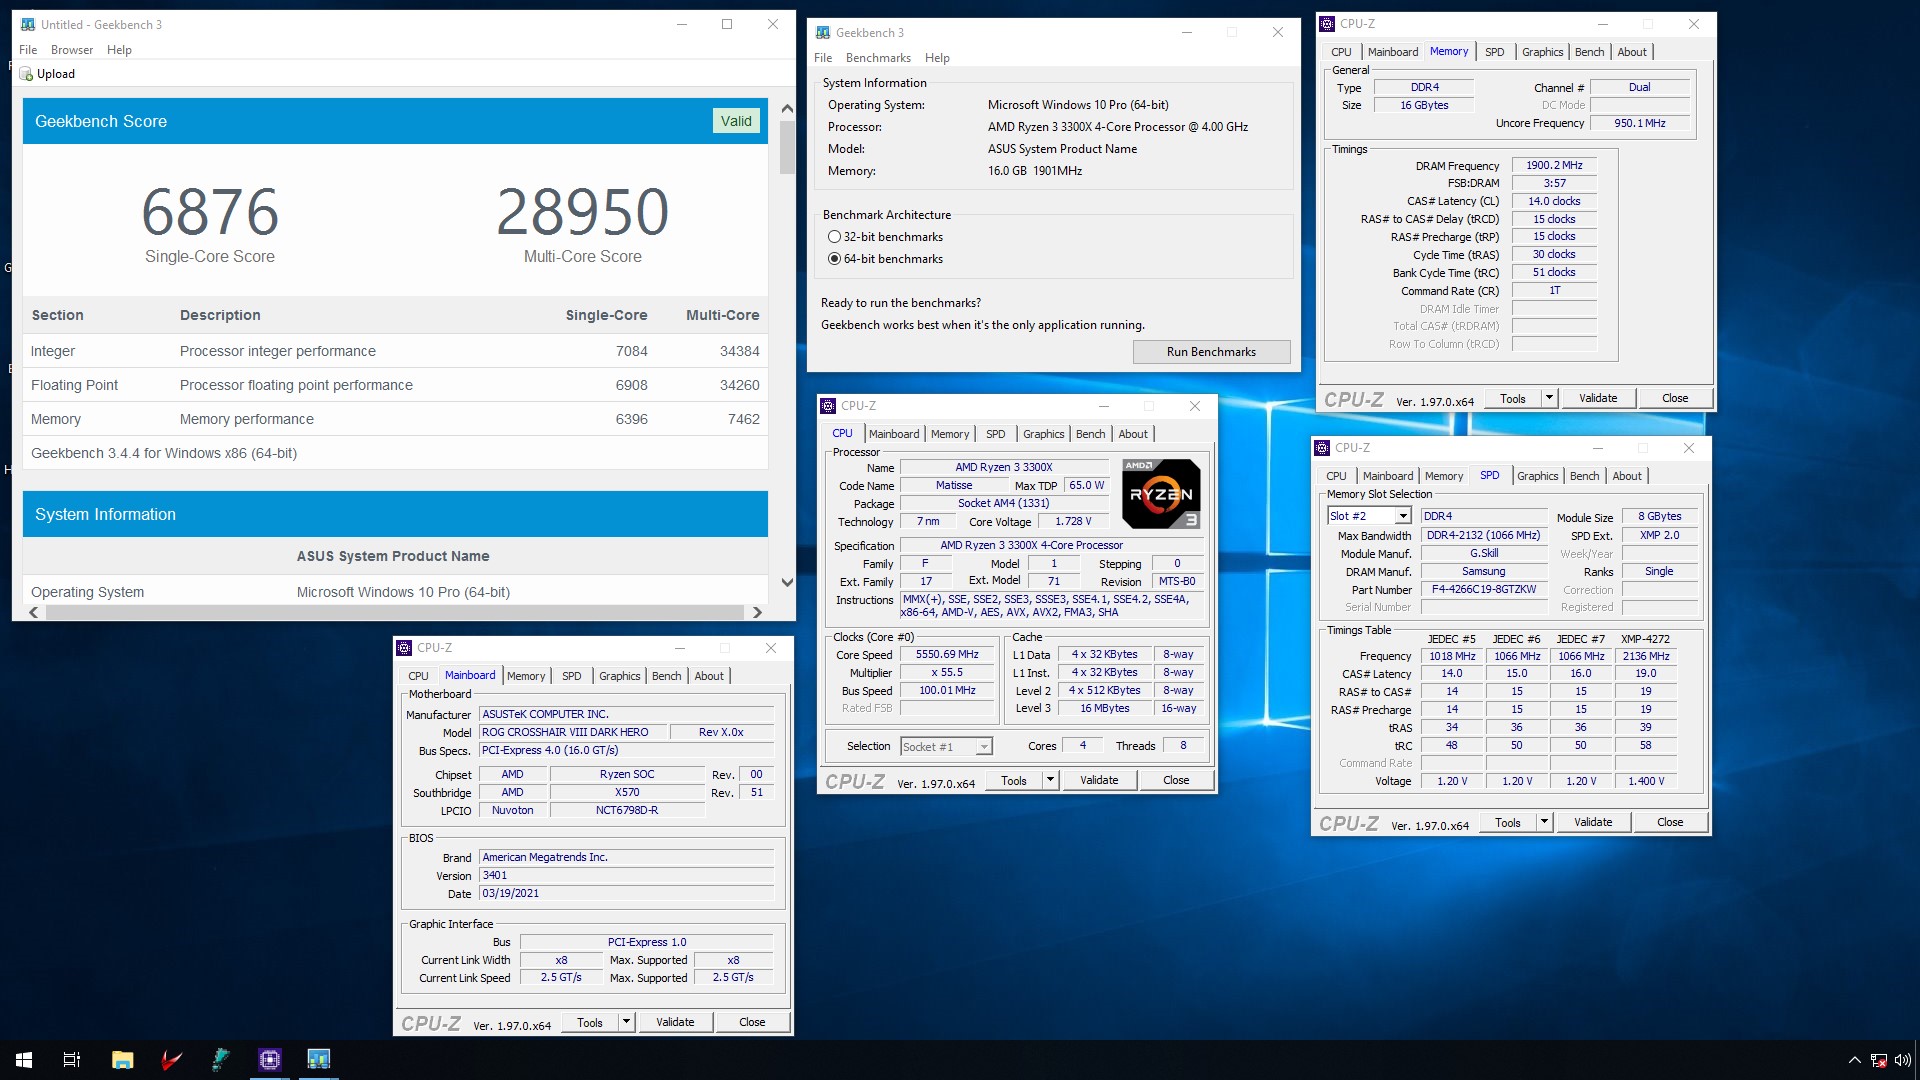Switch to SPD tab in CPU-Z Memory window
The height and width of the screenshot is (1080, 1920).
pos(1494,52)
